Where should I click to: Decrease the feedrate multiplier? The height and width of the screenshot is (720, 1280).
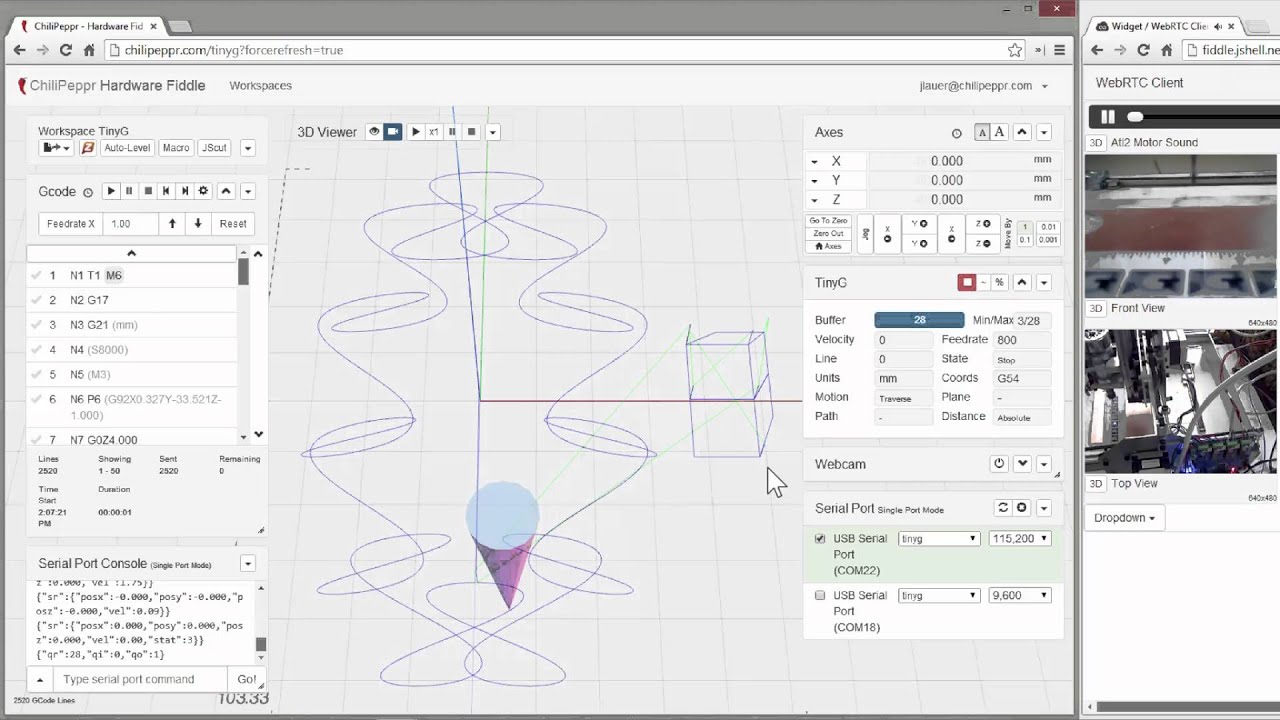(198, 224)
